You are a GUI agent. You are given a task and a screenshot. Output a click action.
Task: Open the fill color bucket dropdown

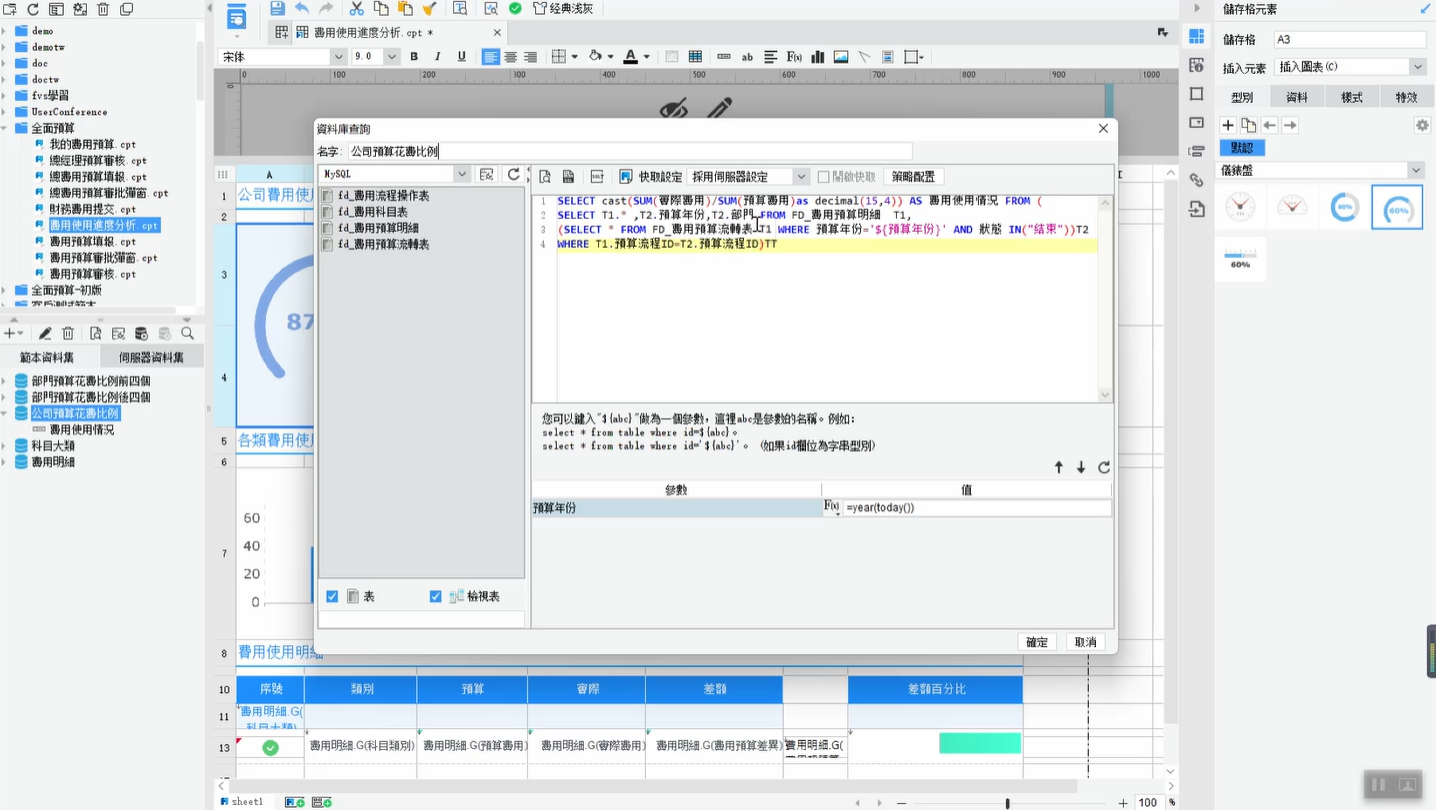point(610,57)
